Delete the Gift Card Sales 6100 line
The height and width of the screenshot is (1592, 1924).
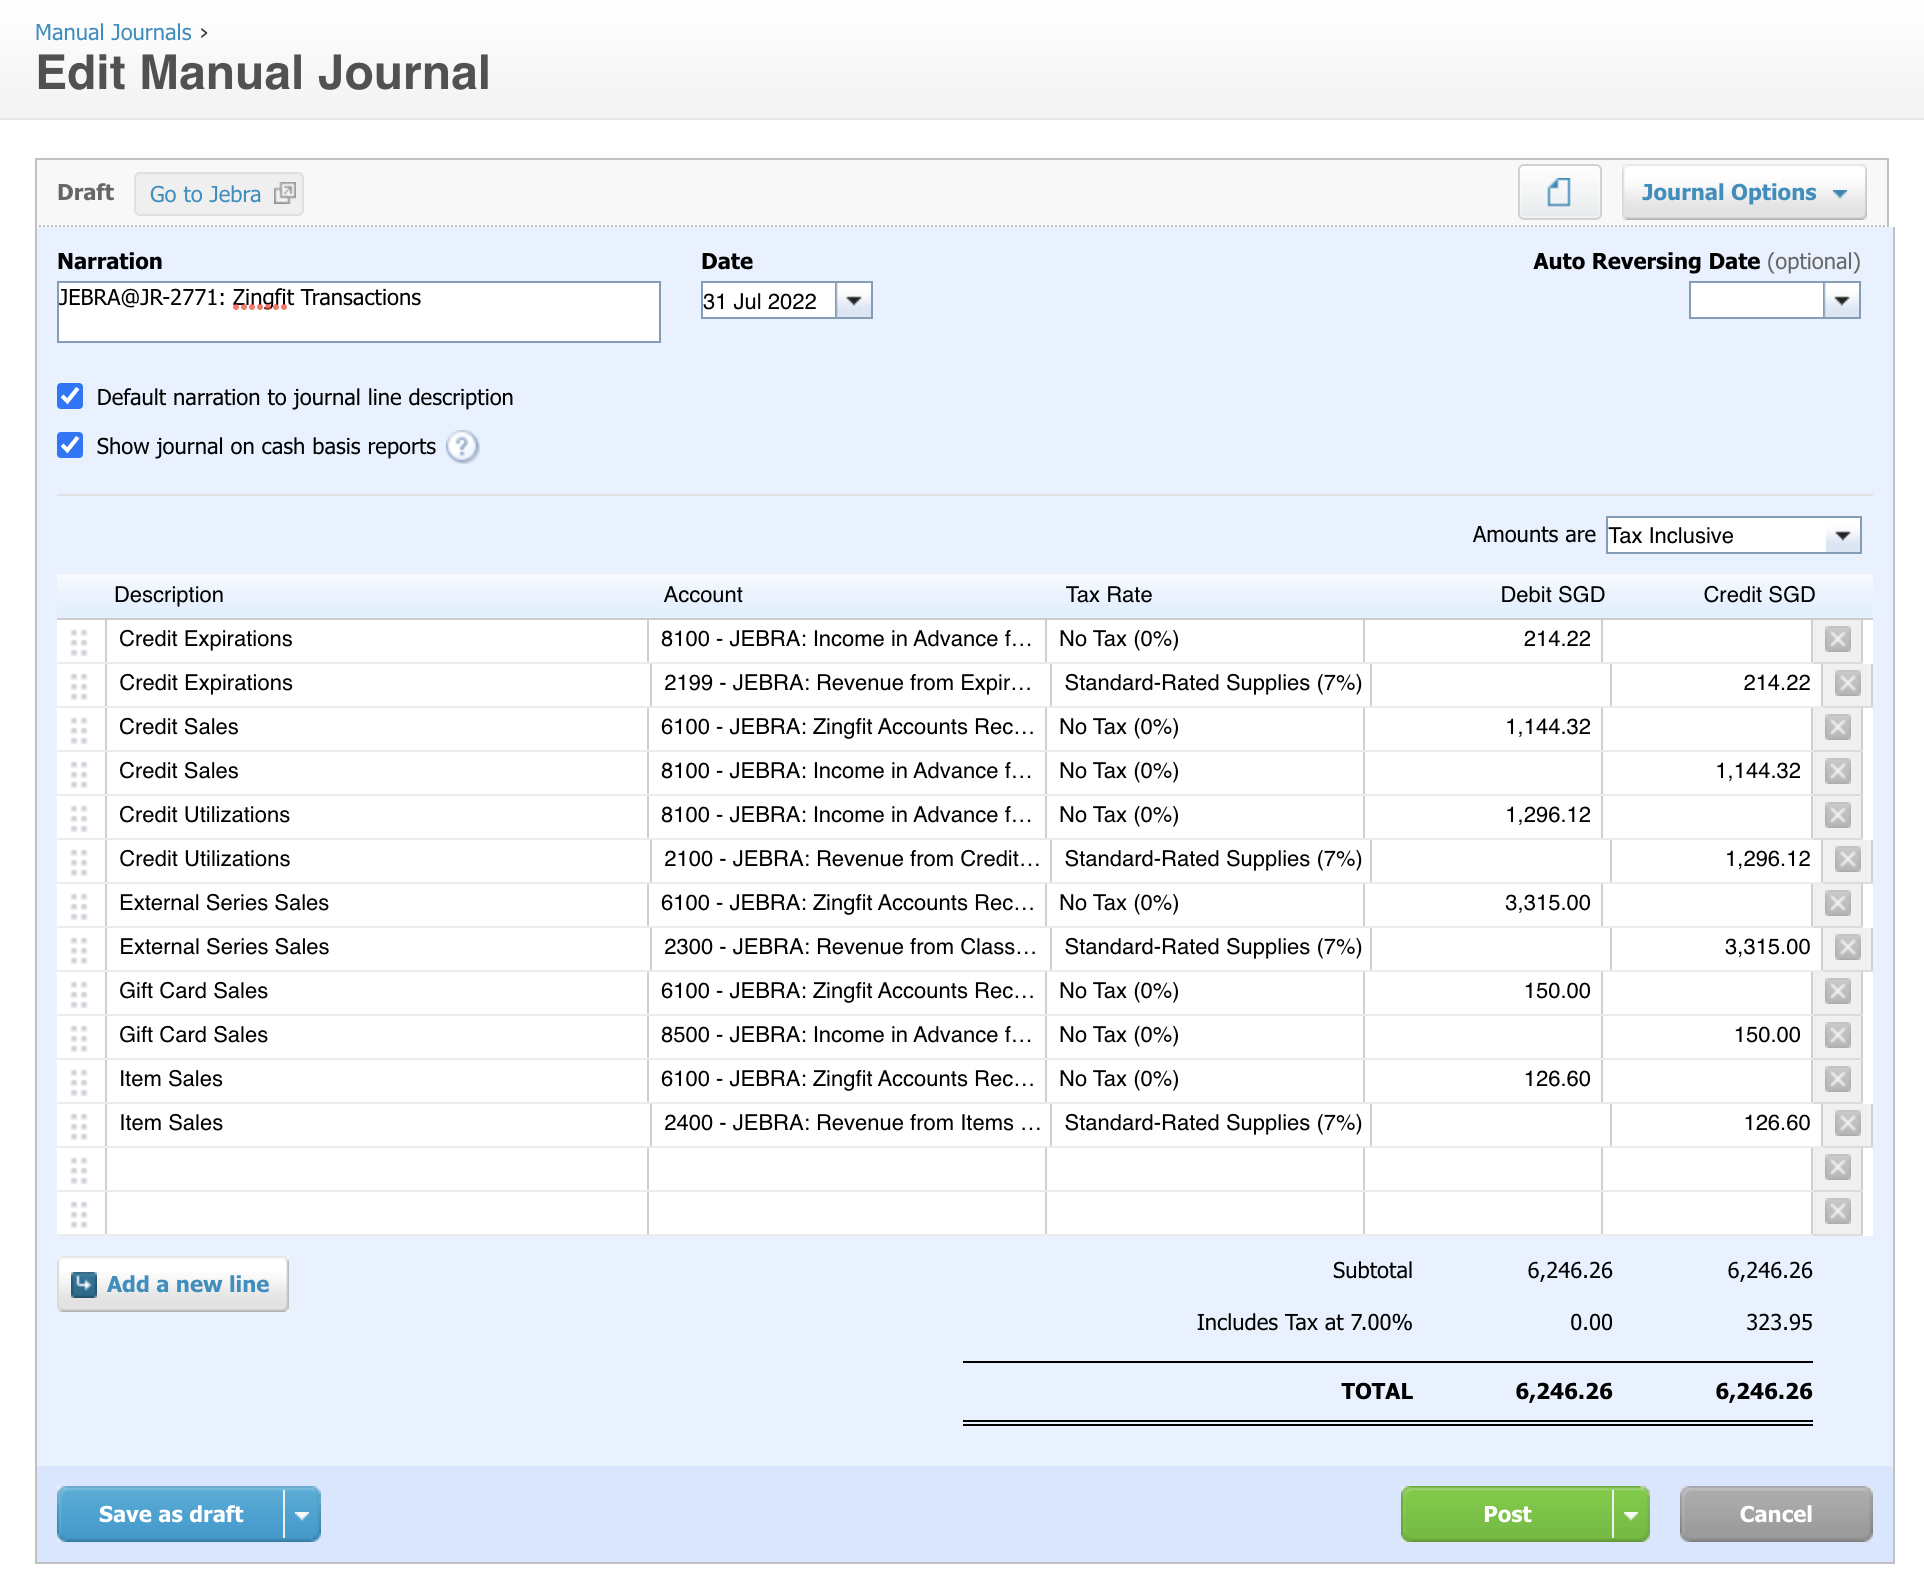click(x=1837, y=991)
